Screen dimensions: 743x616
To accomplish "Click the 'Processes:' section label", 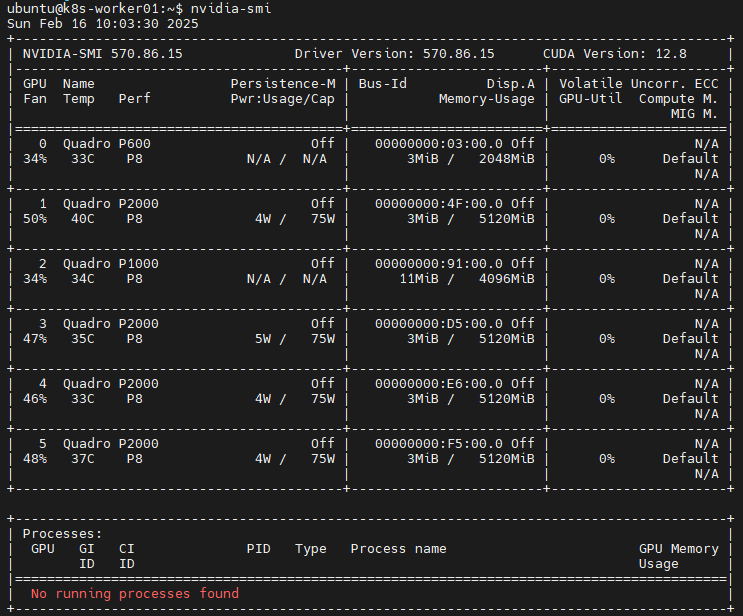I will (x=63, y=534).
